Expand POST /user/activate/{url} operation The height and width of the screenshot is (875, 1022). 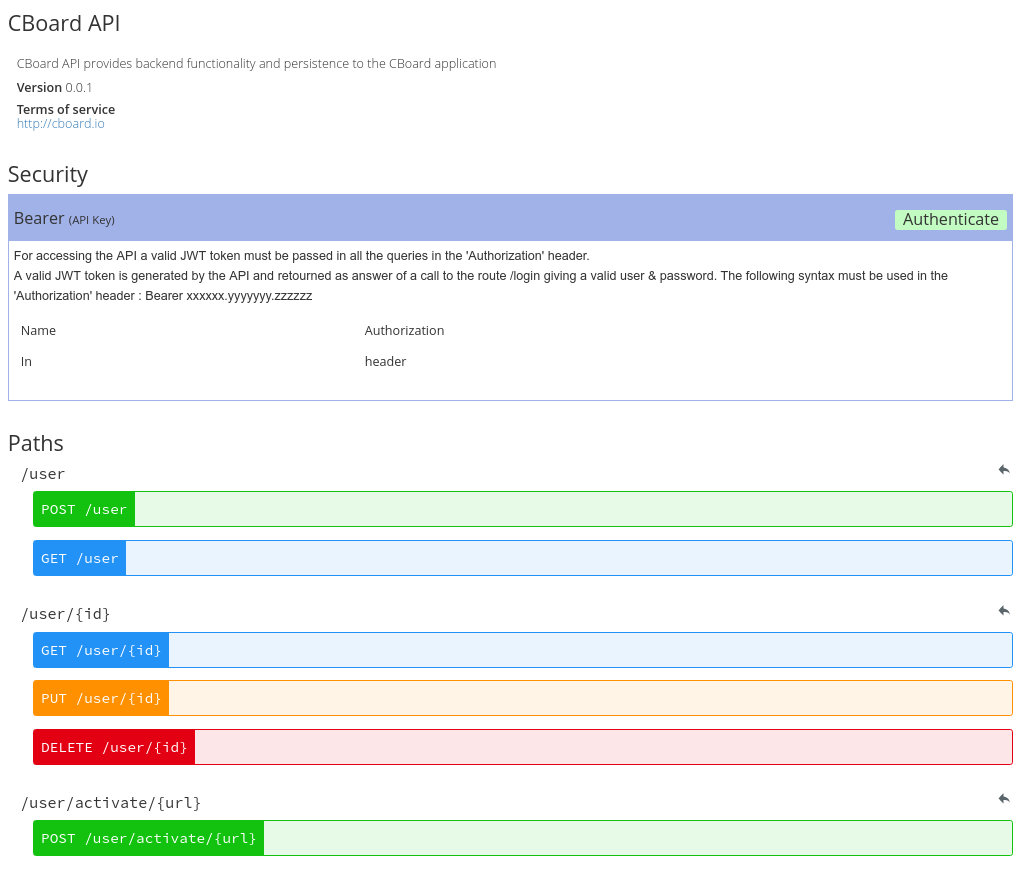pos(523,838)
